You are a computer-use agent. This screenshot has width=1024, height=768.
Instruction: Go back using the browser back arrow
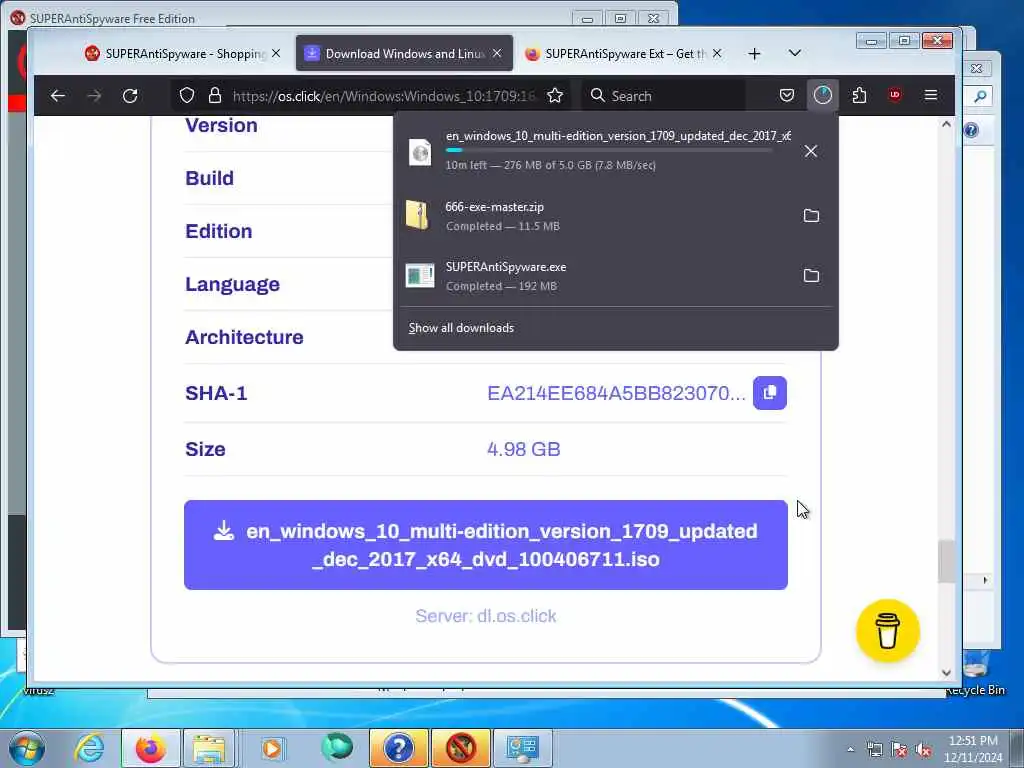[57, 96]
